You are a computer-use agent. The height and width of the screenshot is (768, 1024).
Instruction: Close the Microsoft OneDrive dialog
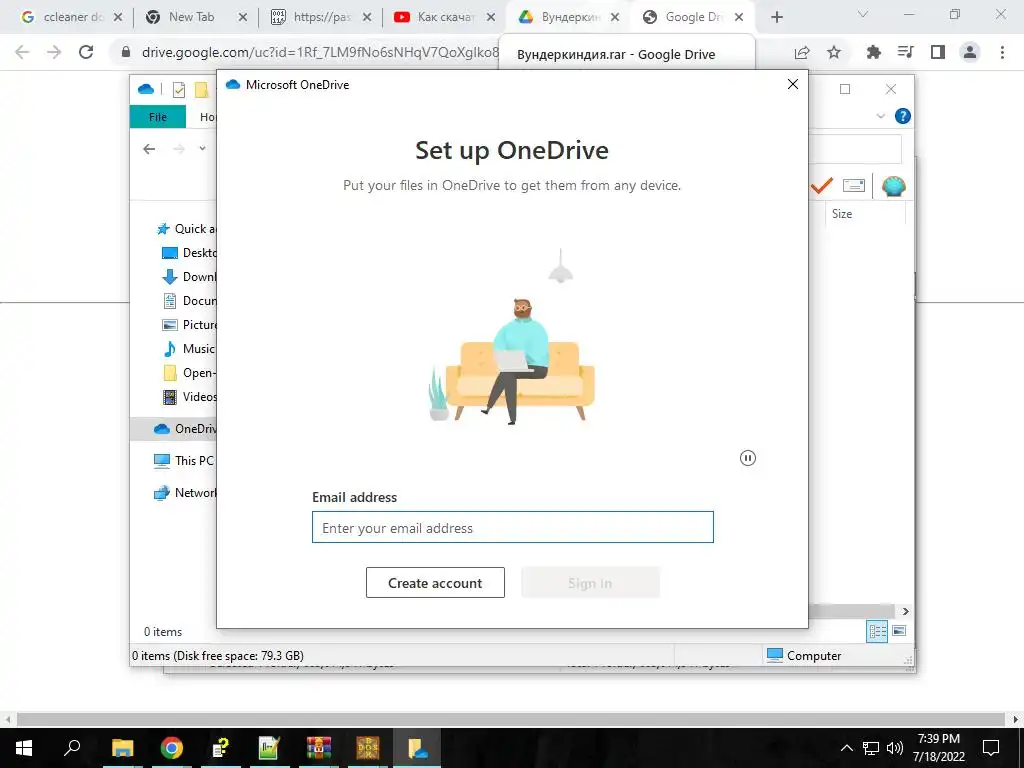[x=793, y=84]
